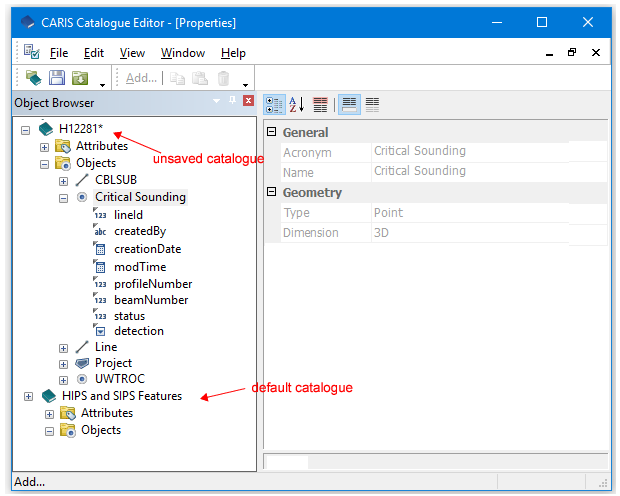Expand the UWTROC object node
The image size is (620, 496).
pos(64,380)
